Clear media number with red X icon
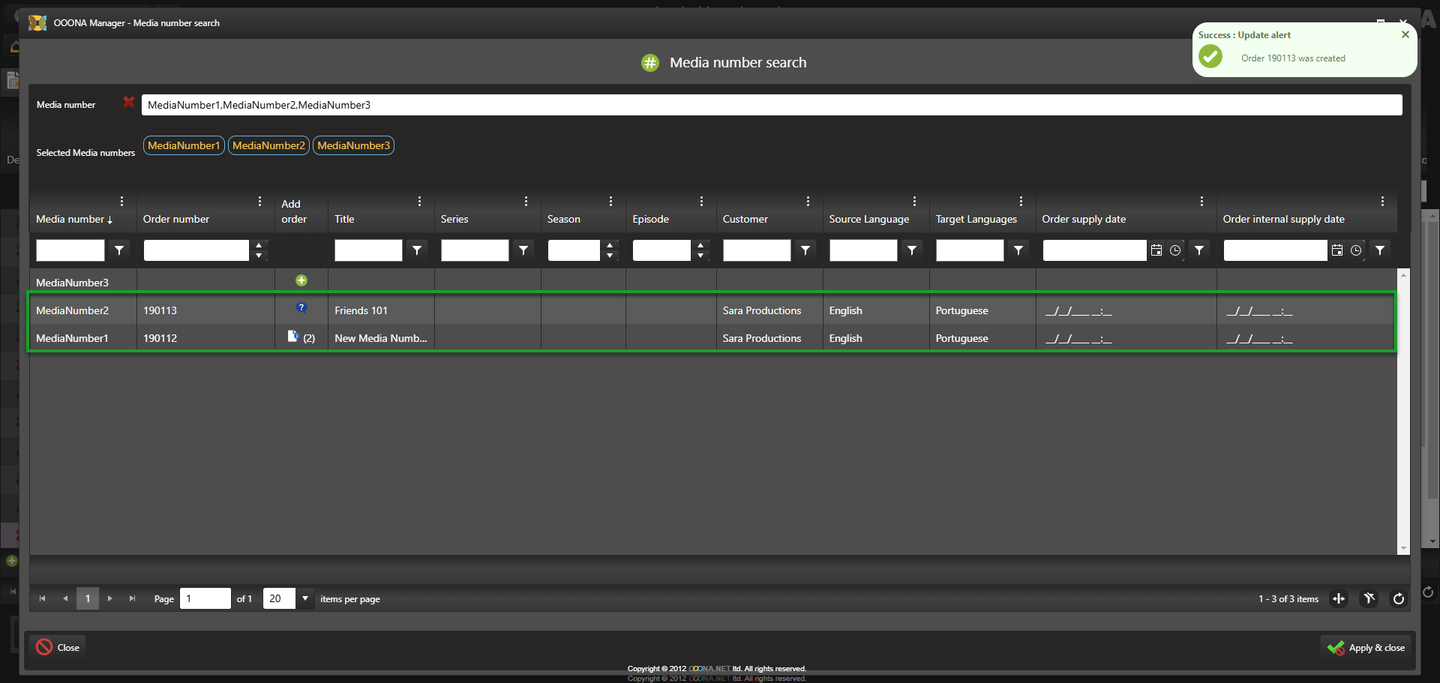 pyautogui.click(x=128, y=102)
